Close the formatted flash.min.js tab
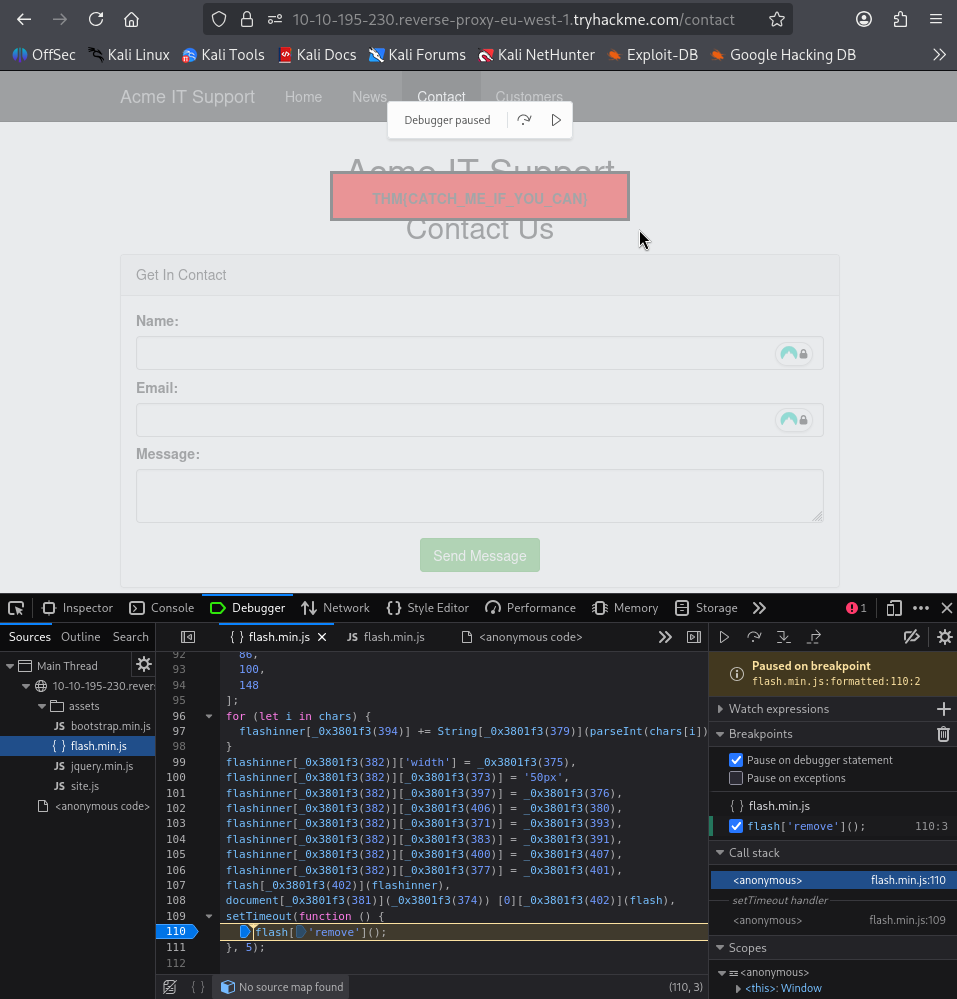Viewport: 957px width, 999px height. [x=322, y=637]
